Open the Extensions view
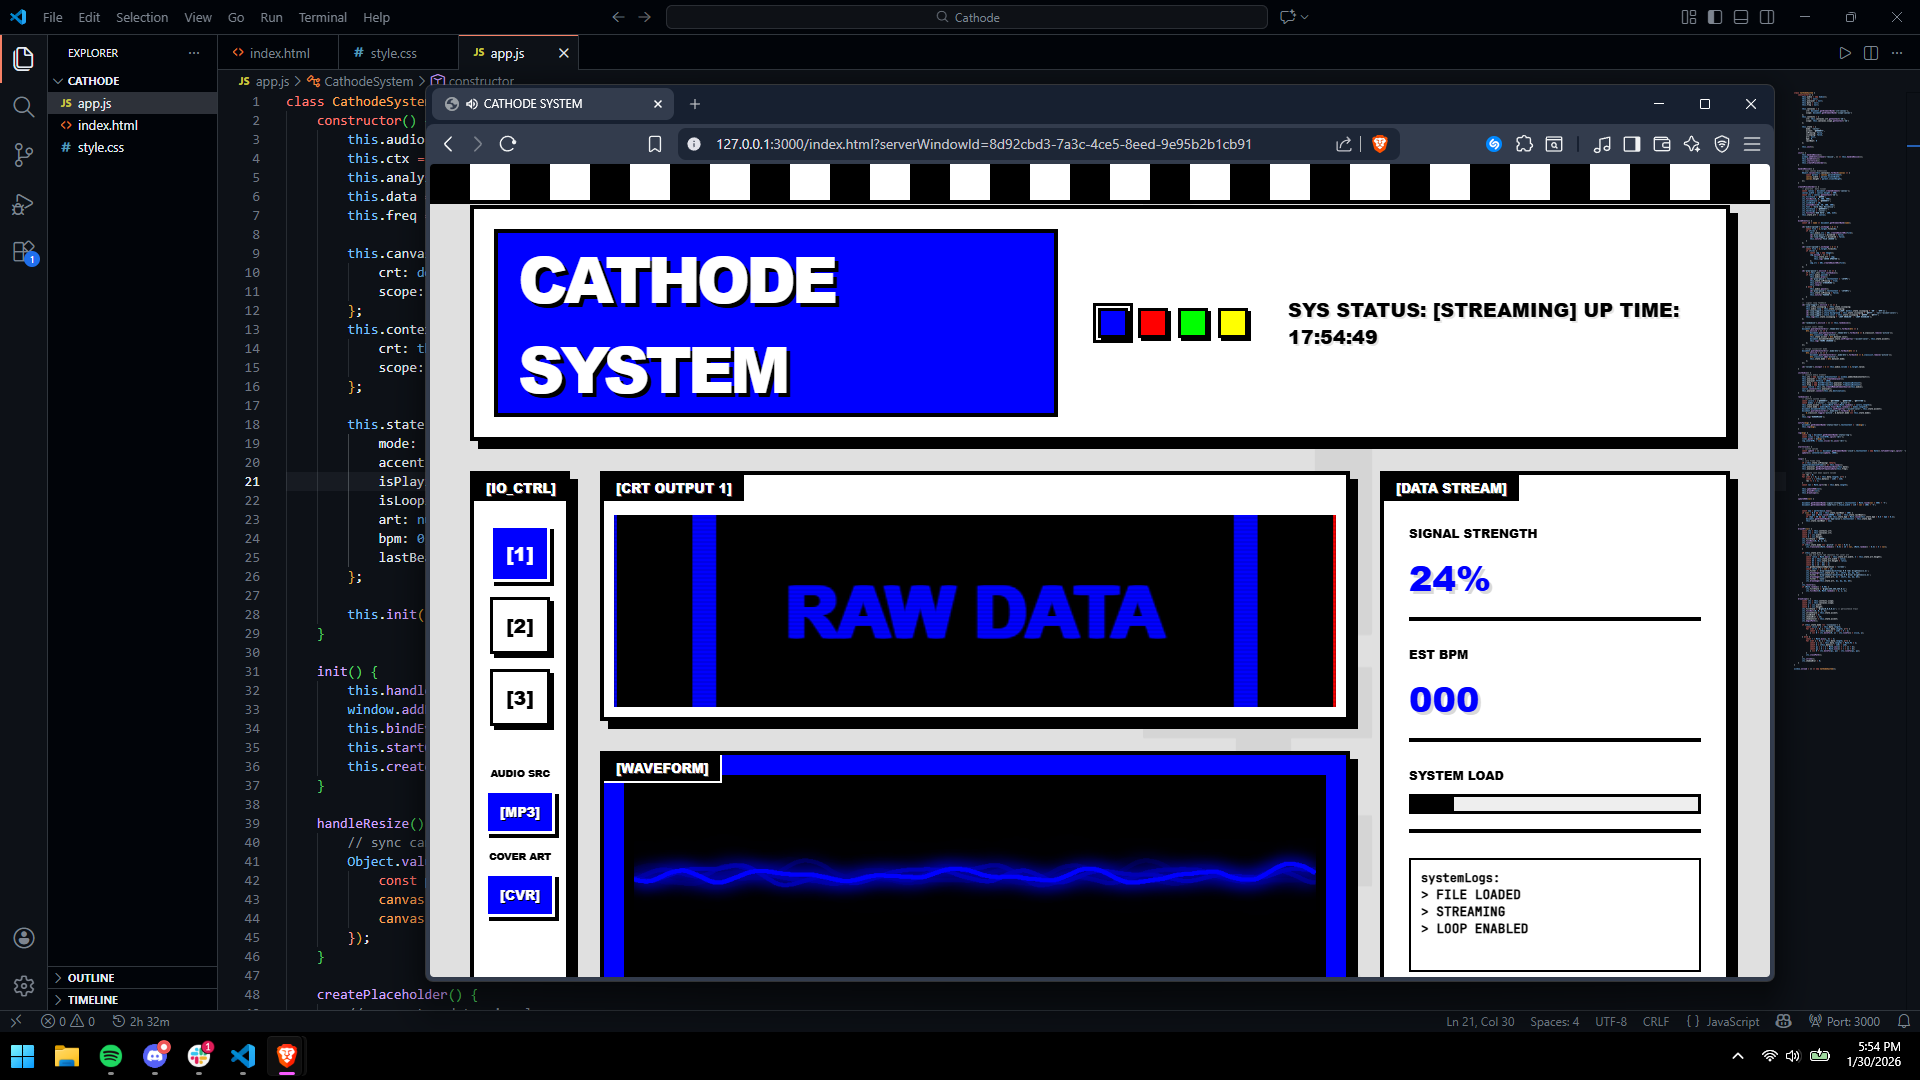Screen dimensions: 1920x1080 coord(23,252)
